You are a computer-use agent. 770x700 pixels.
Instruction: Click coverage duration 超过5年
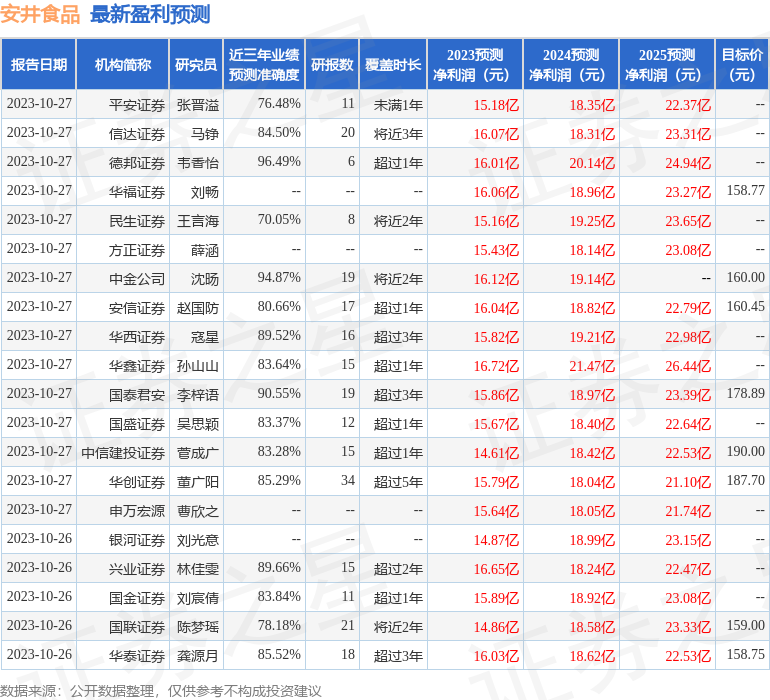398,481
